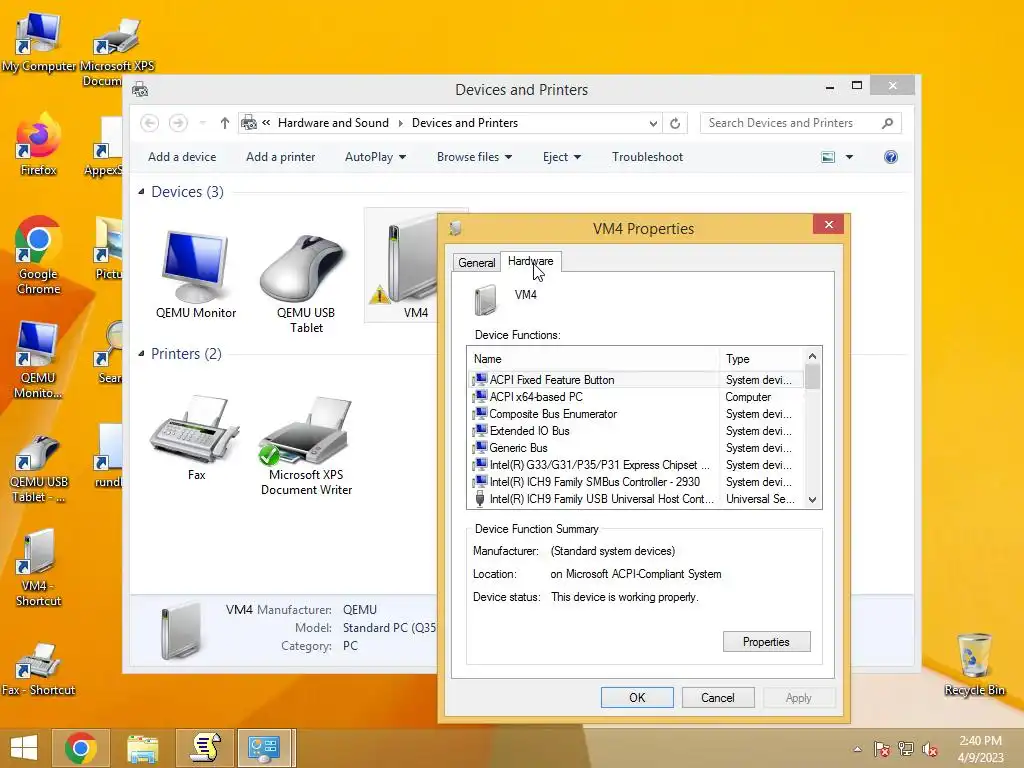The width and height of the screenshot is (1024, 768).
Task: Select Intel(R) ICH9 Family SMBus Controller row
Action: click(x=636, y=481)
